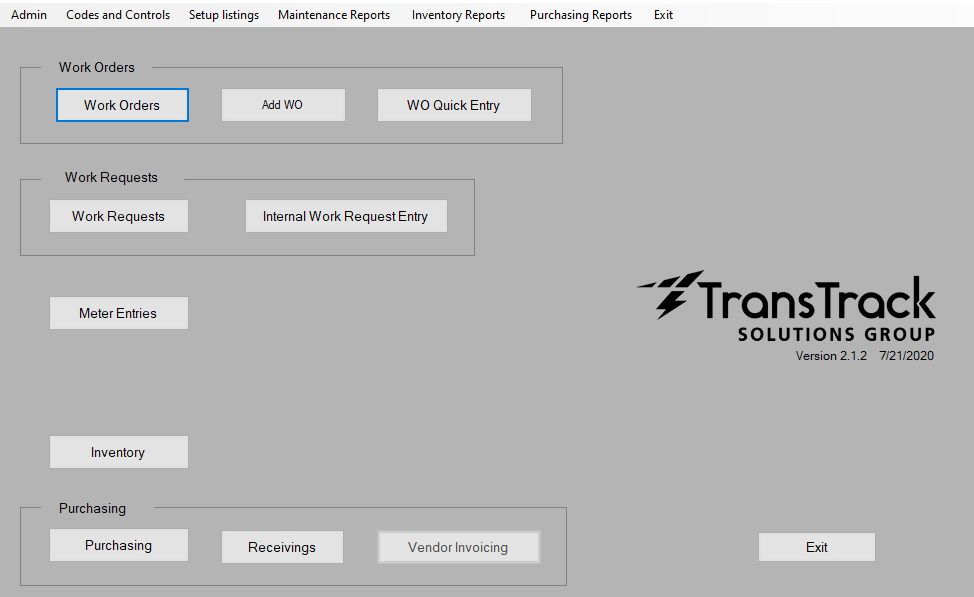Click the Add WO button

click(283, 105)
